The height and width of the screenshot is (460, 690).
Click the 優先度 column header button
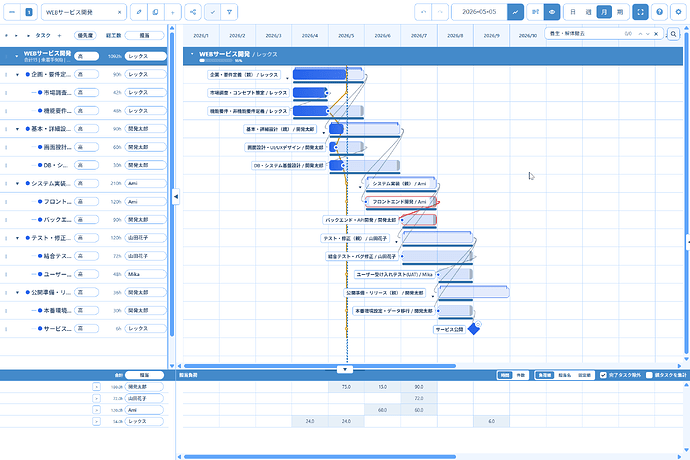coord(79,35)
